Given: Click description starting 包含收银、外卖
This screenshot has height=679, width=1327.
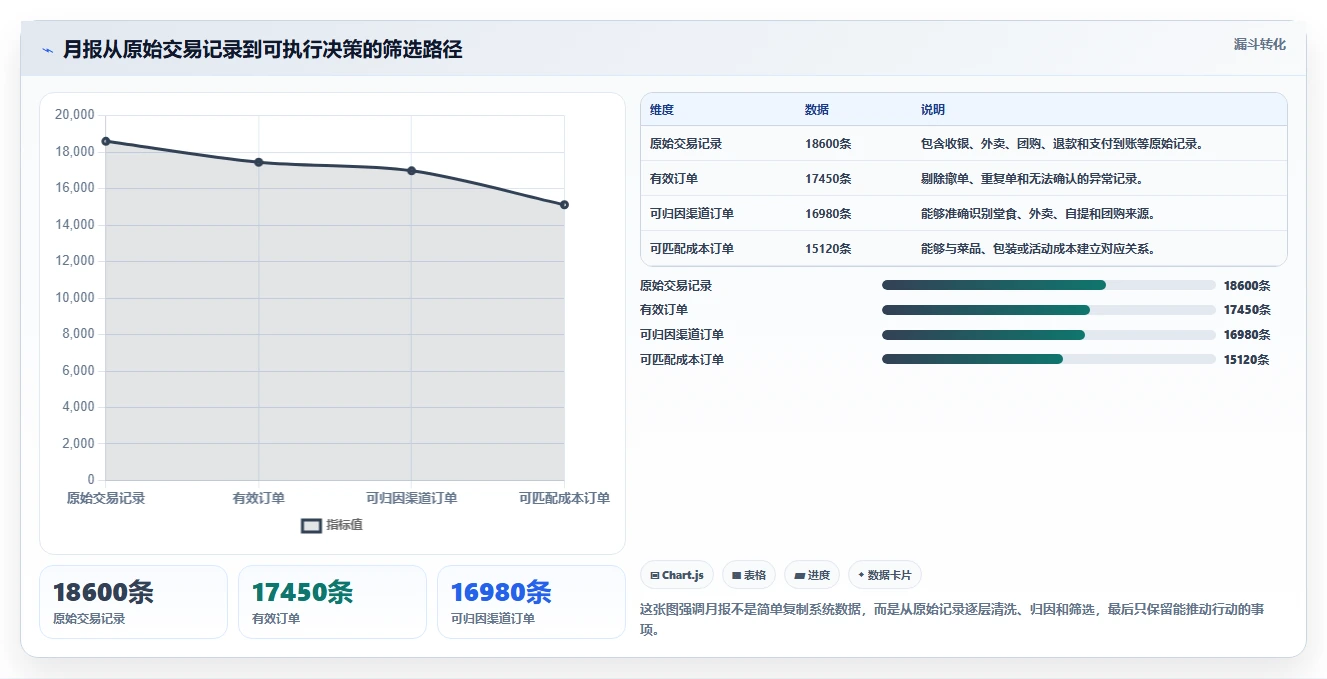Looking at the screenshot, I should point(1063,144).
